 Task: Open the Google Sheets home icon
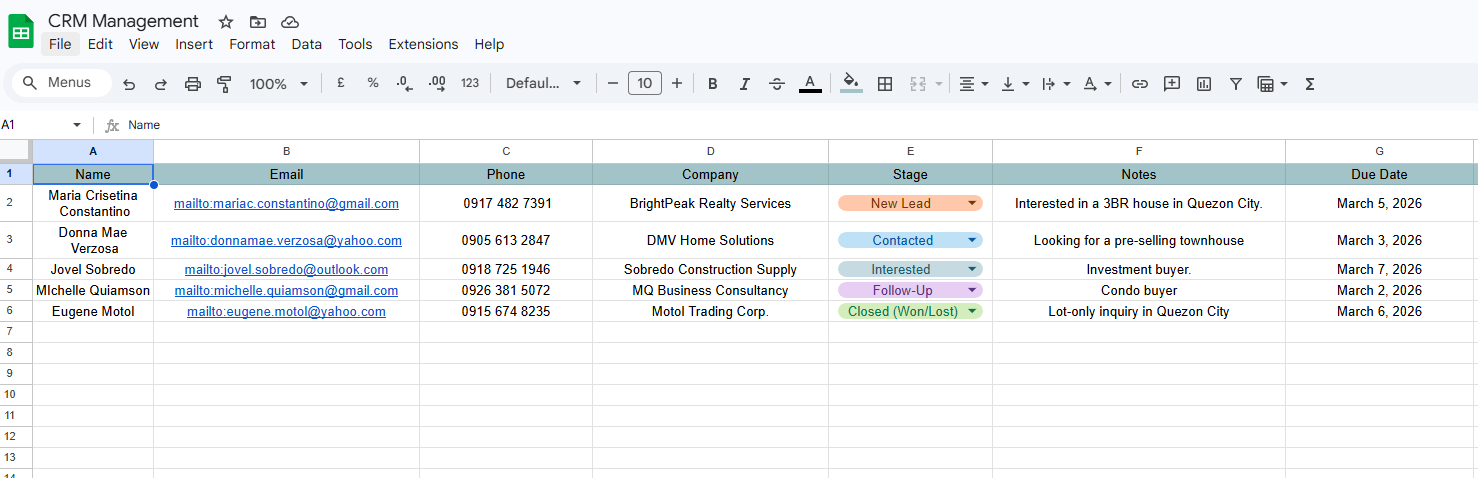coord(21,31)
